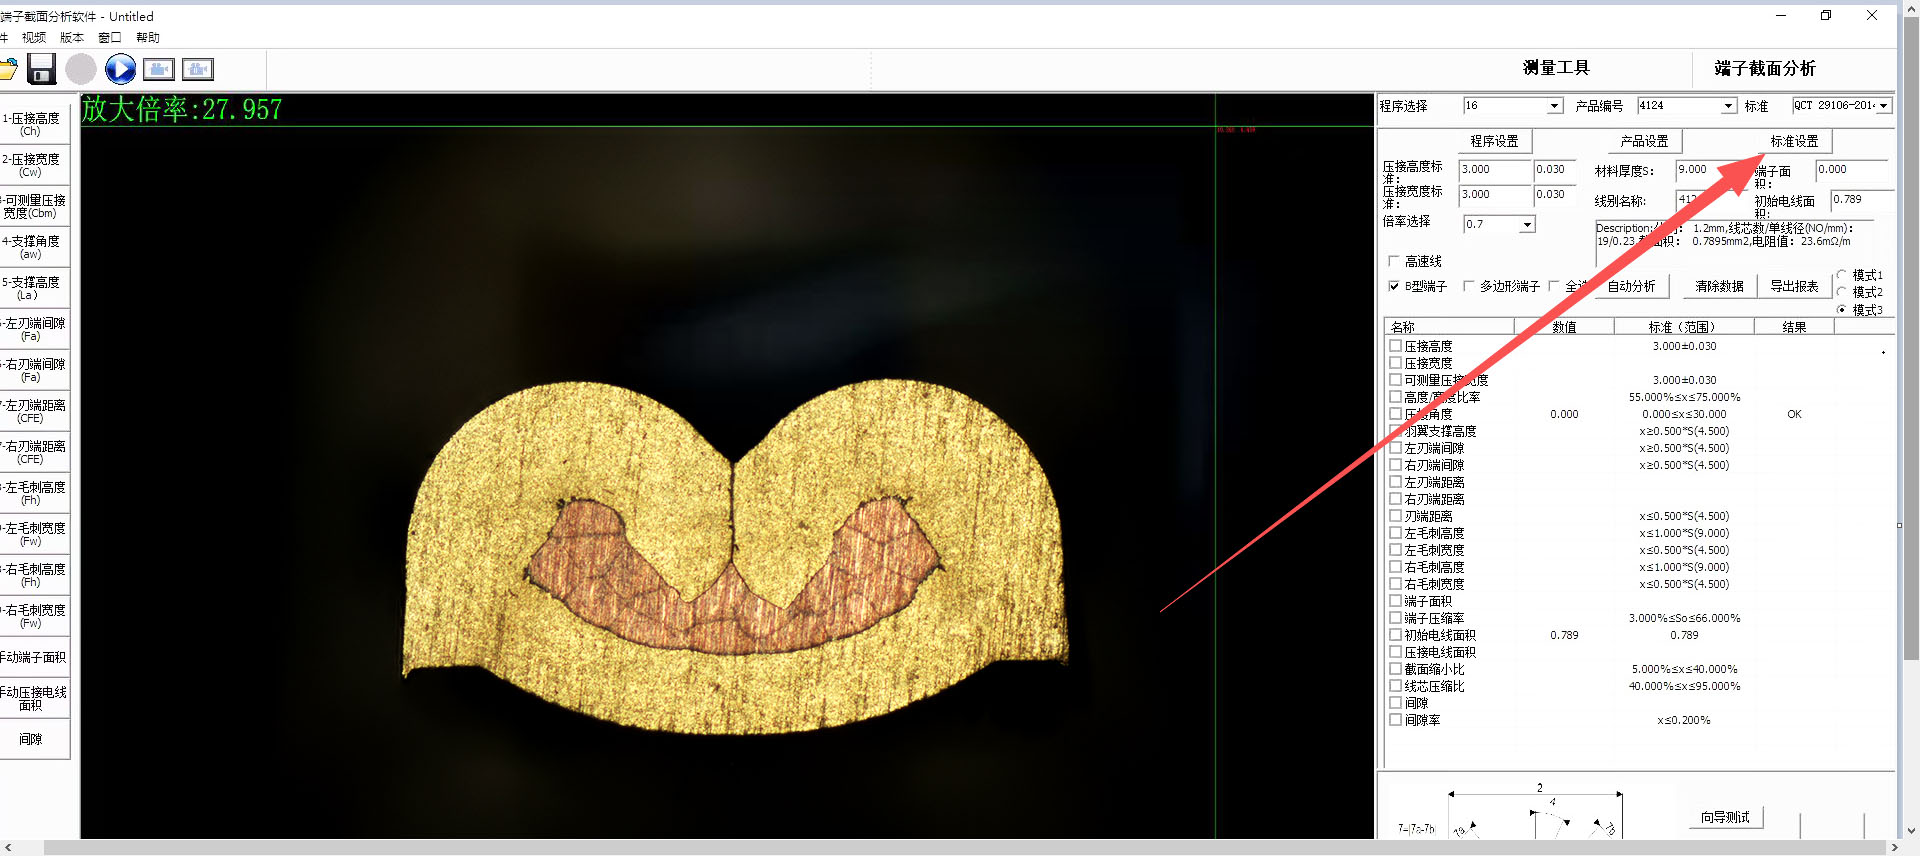Click the blue play button icon
Viewport: 1920px width, 856px height.
[x=120, y=69]
